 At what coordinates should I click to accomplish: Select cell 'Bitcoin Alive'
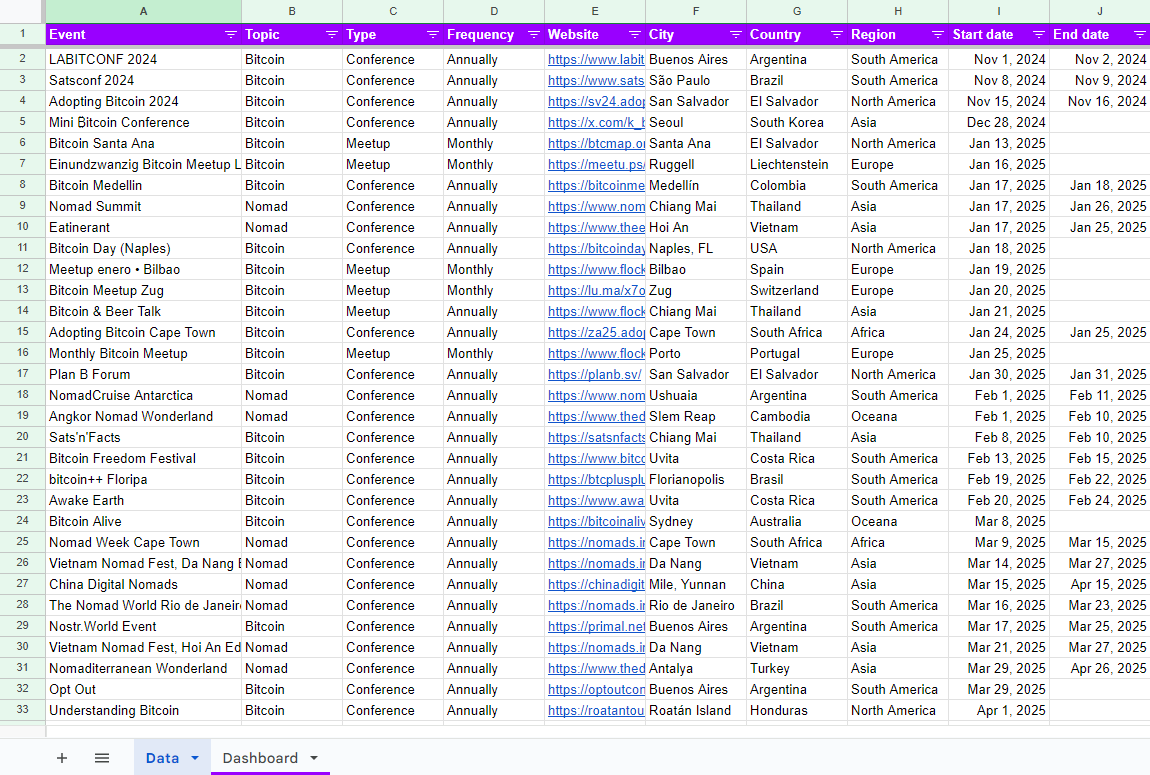tap(144, 521)
